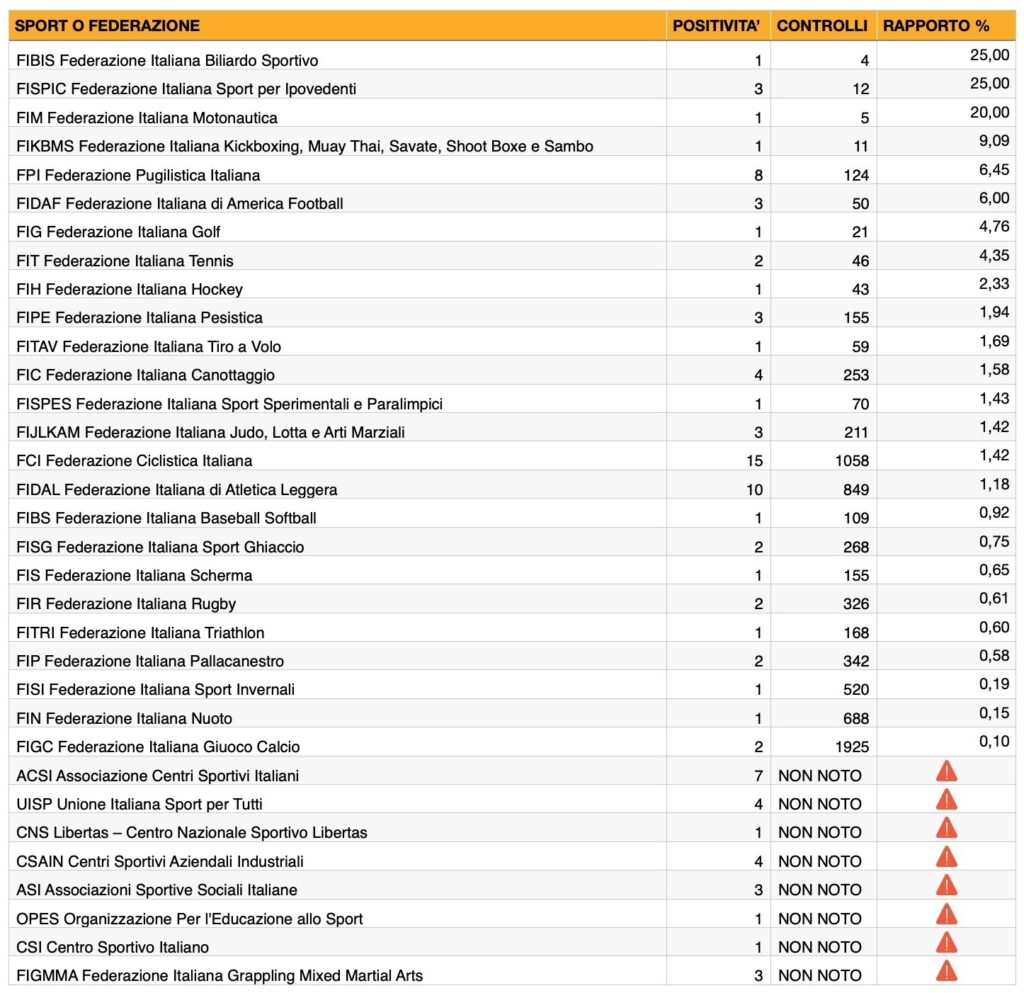Select the FIT Federazione Italiana Tennis cell
Screen dimensions: 1024x993
(125, 261)
